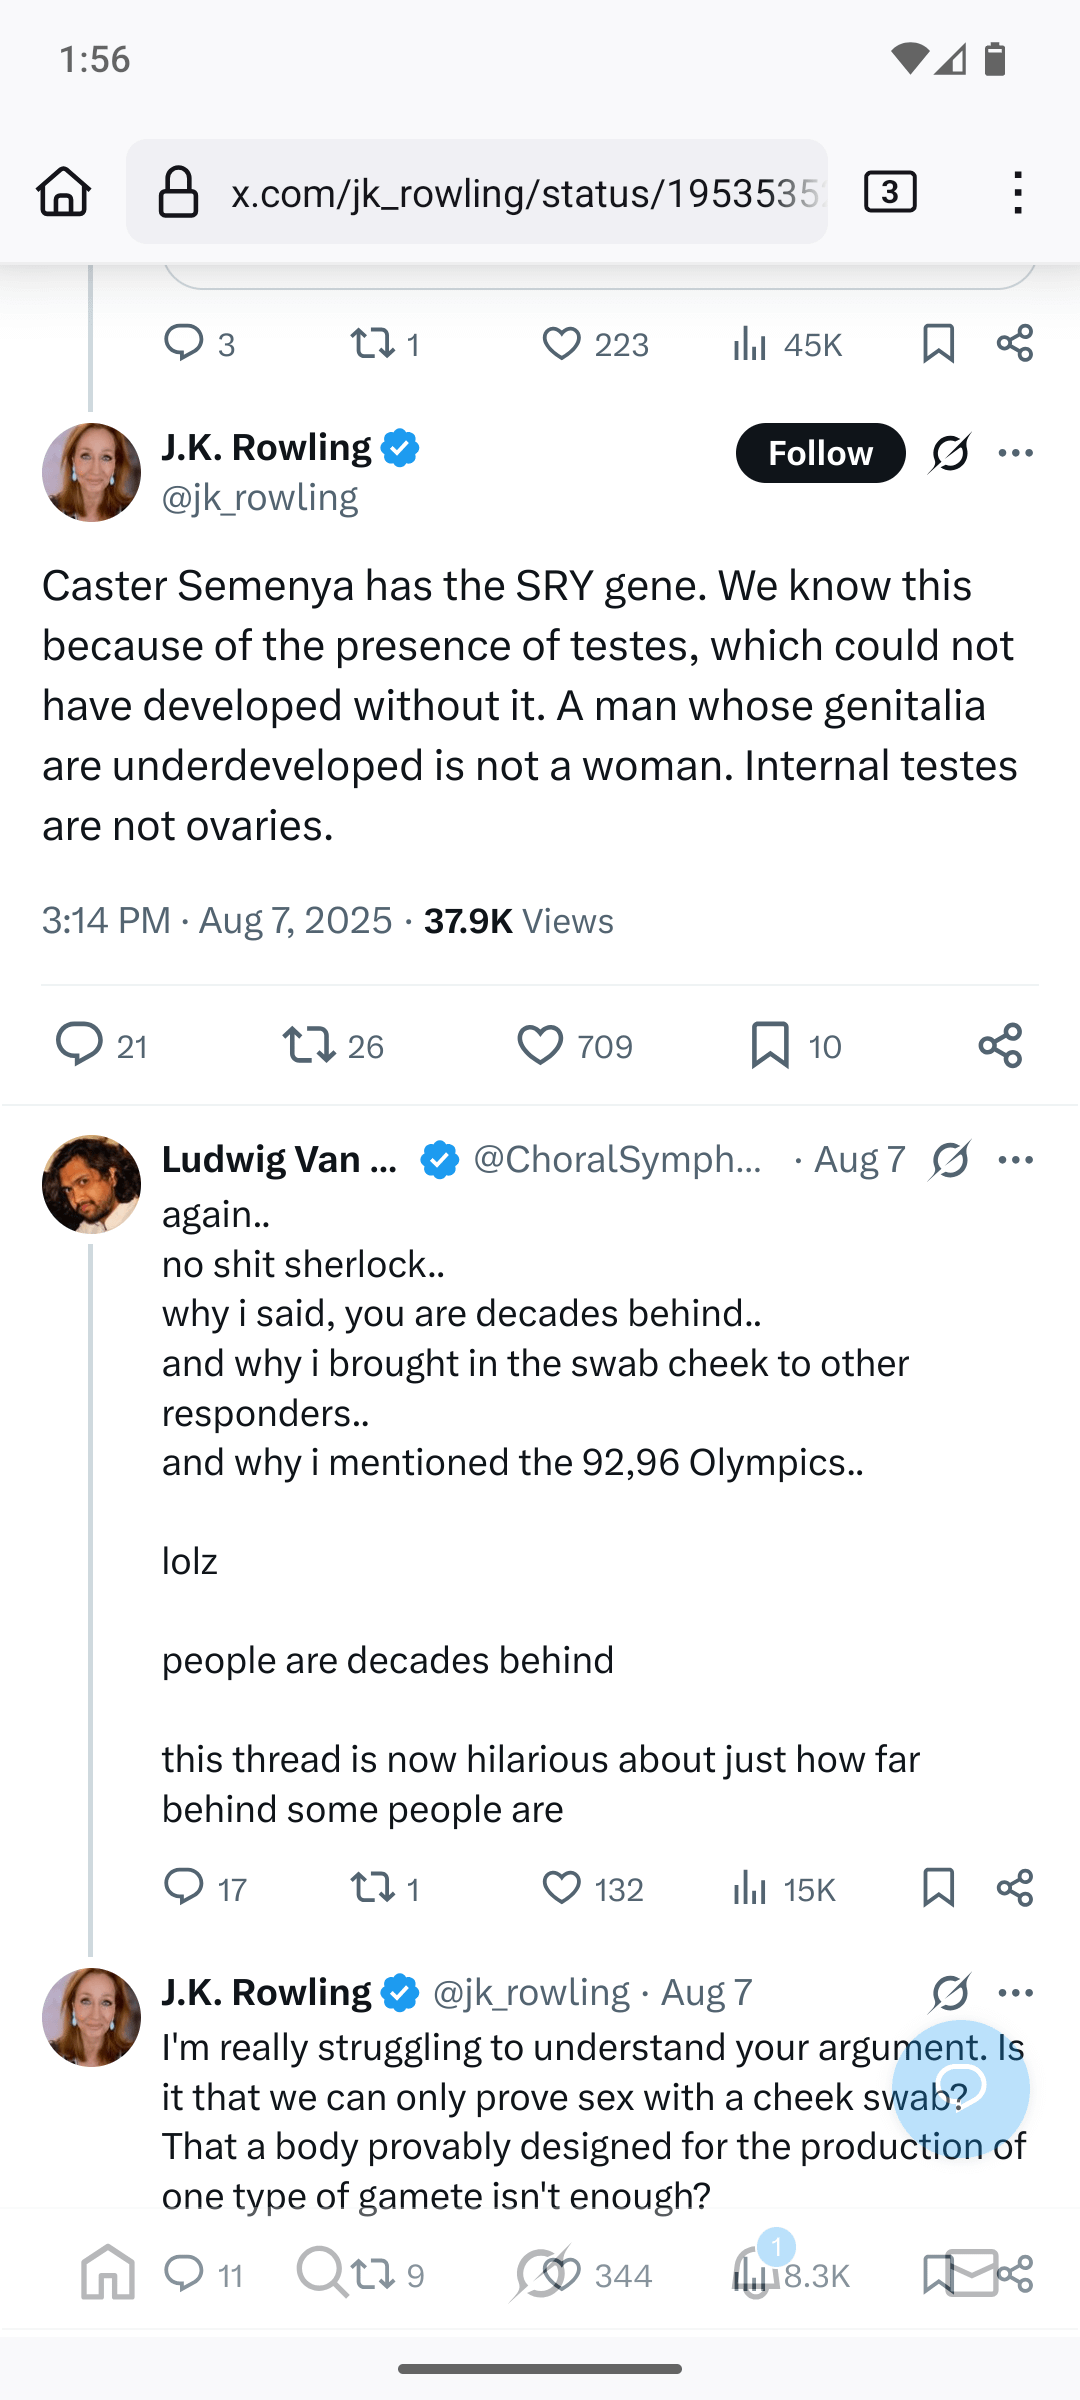This screenshot has width=1080, height=2400.
Task: Open J.K. Rowling's profile picture
Action: 91,472
